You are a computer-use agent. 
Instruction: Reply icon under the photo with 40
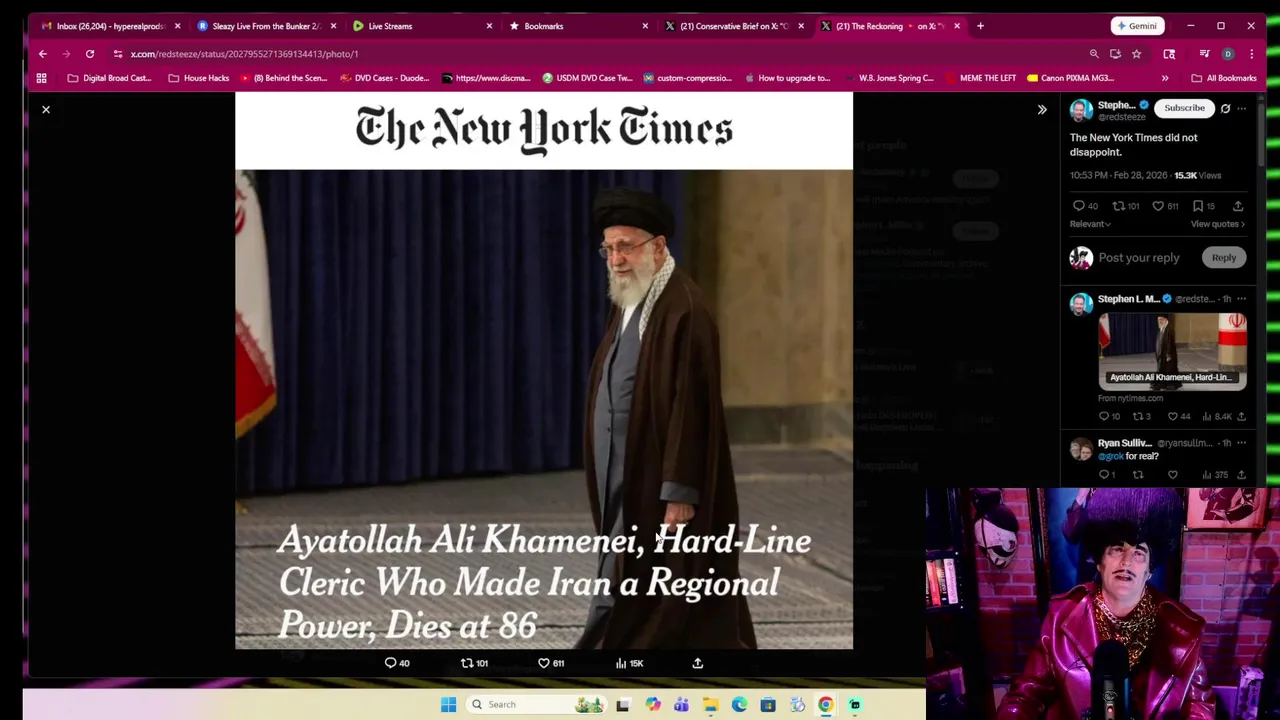point(397,663)
